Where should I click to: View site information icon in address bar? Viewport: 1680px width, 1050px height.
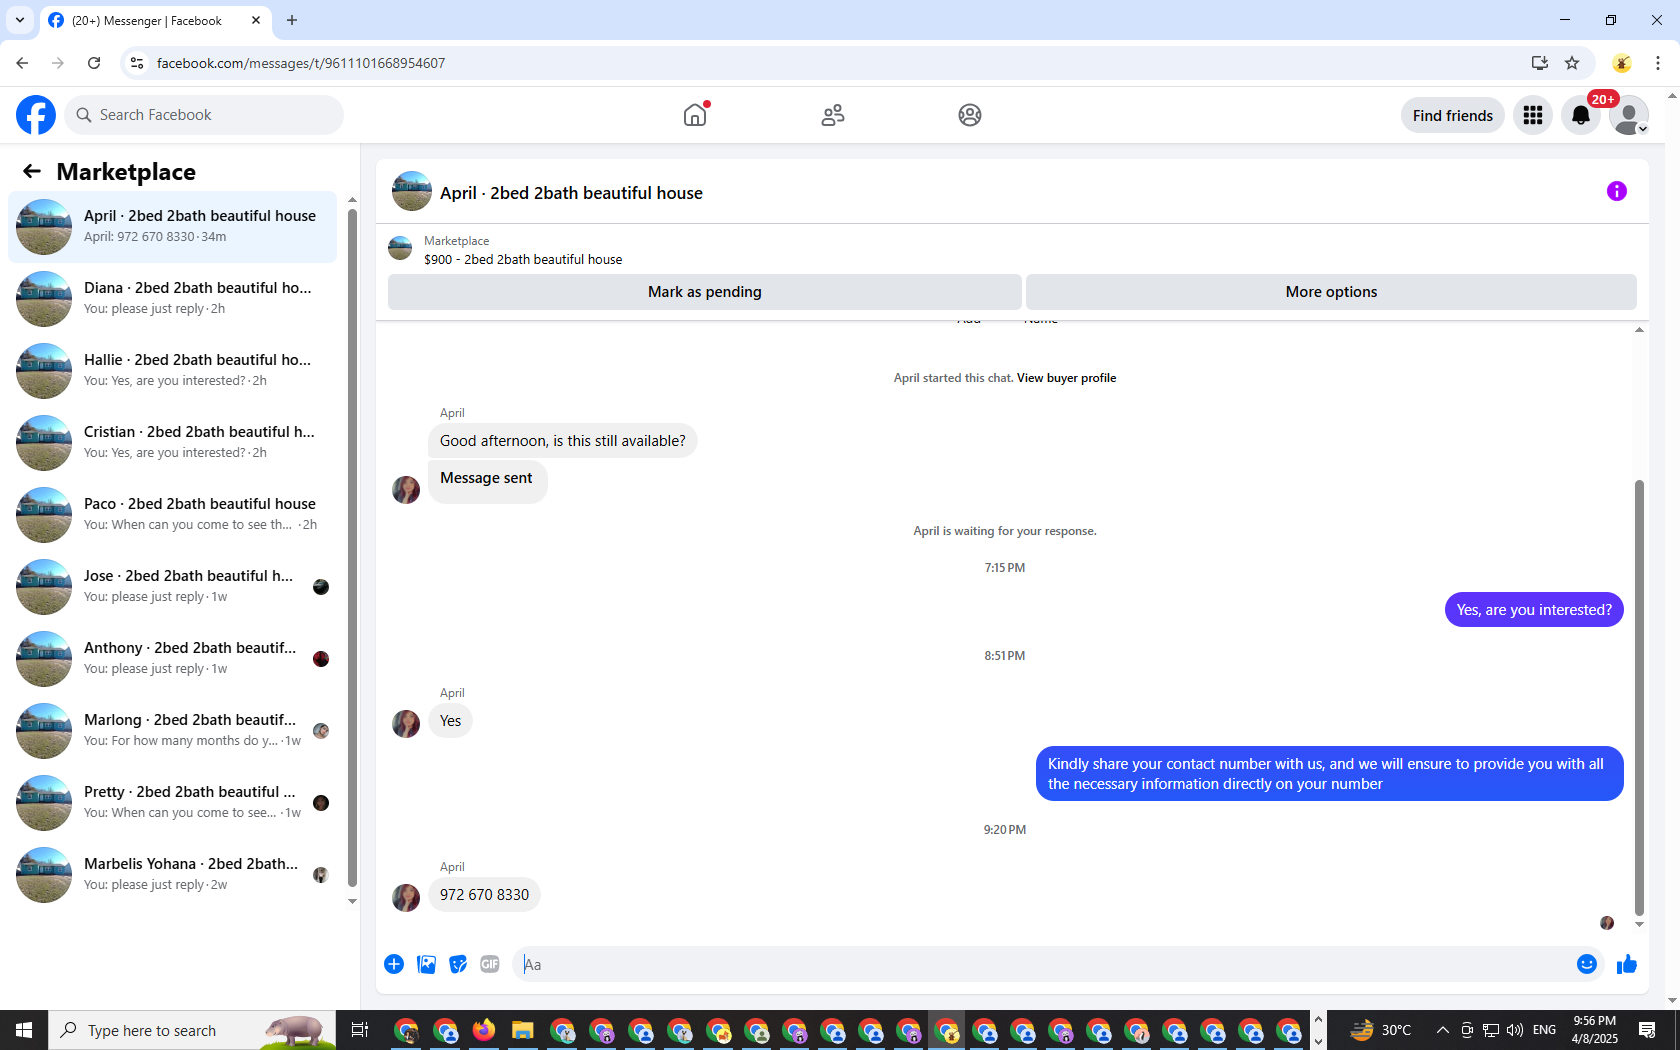(137, 63)
